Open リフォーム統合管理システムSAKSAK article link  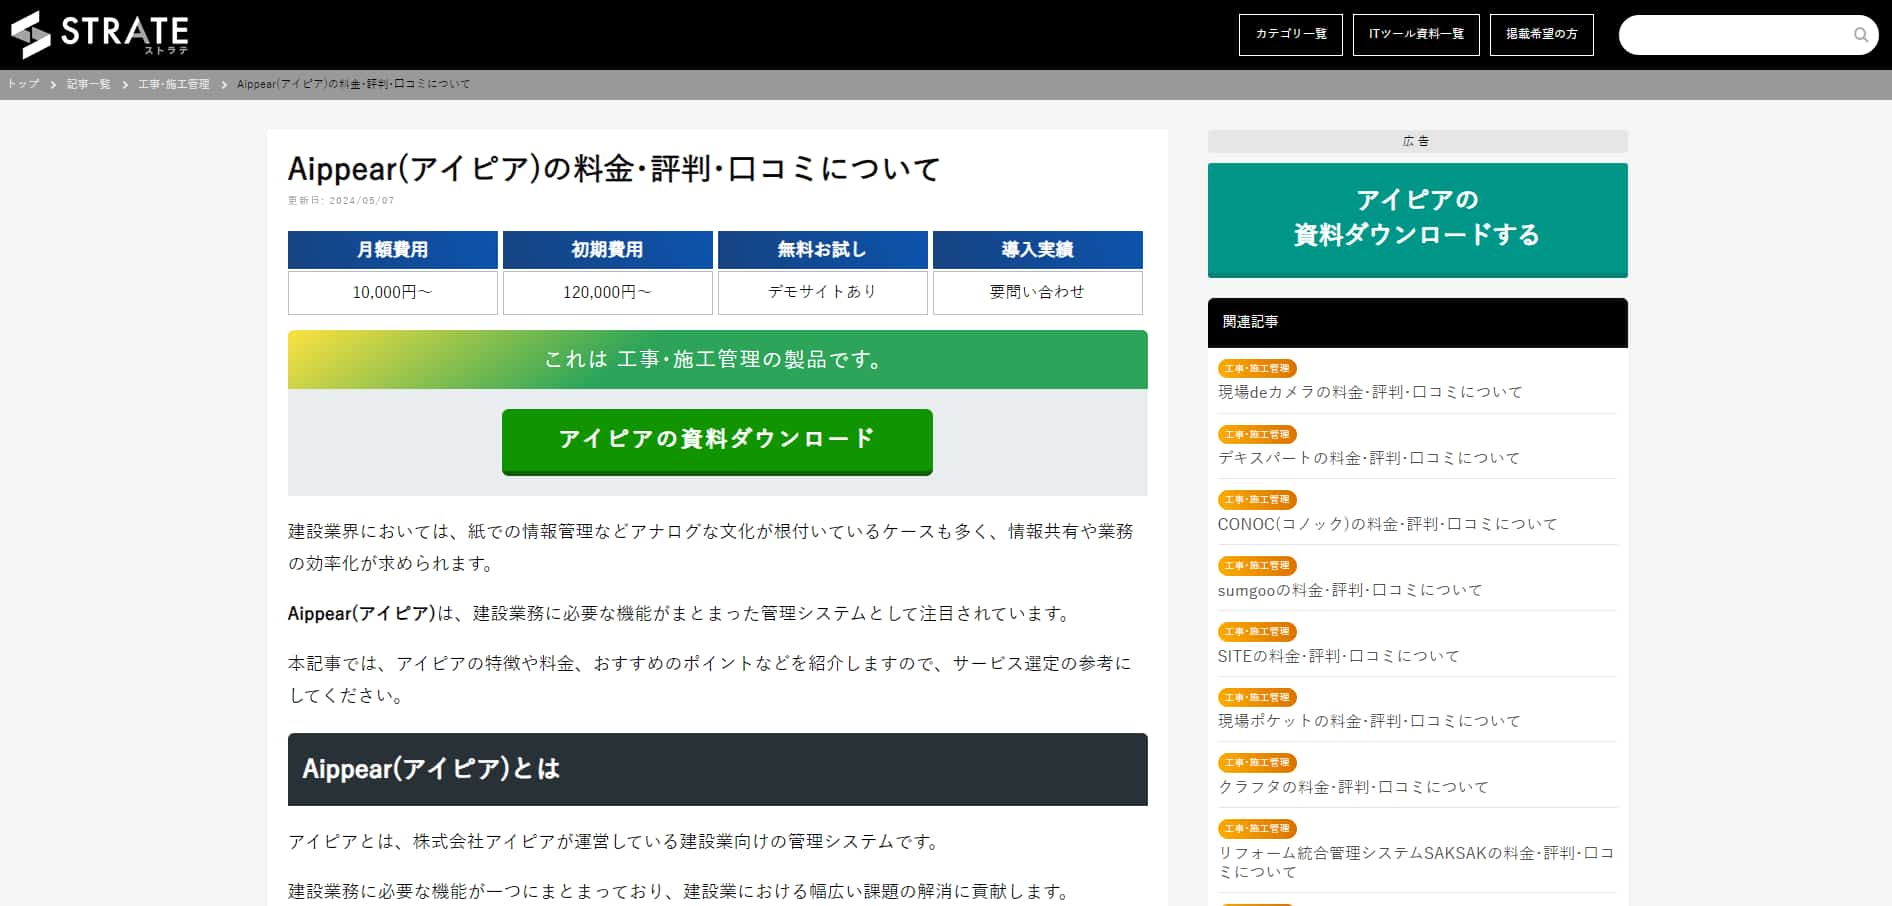1415,862
